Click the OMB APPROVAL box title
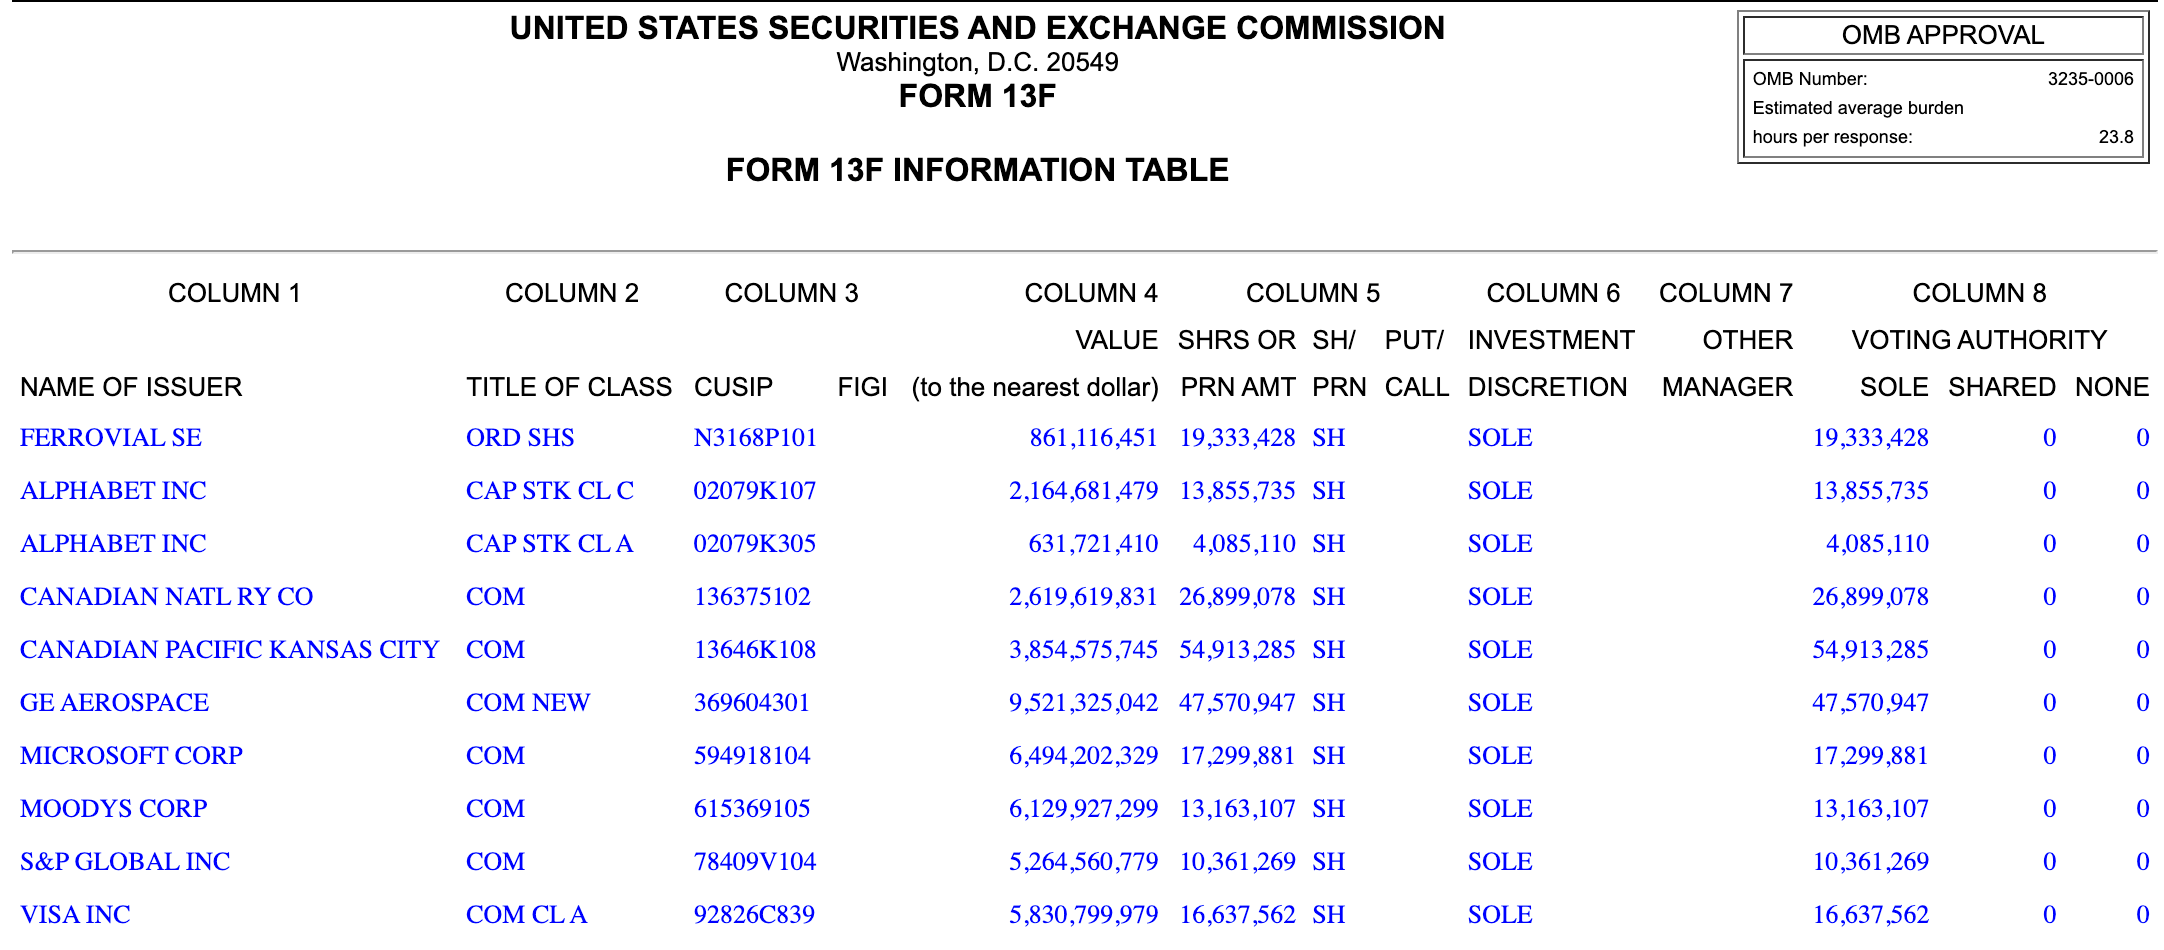Screen dimensions: 2164x950 tap(1942, 35)
